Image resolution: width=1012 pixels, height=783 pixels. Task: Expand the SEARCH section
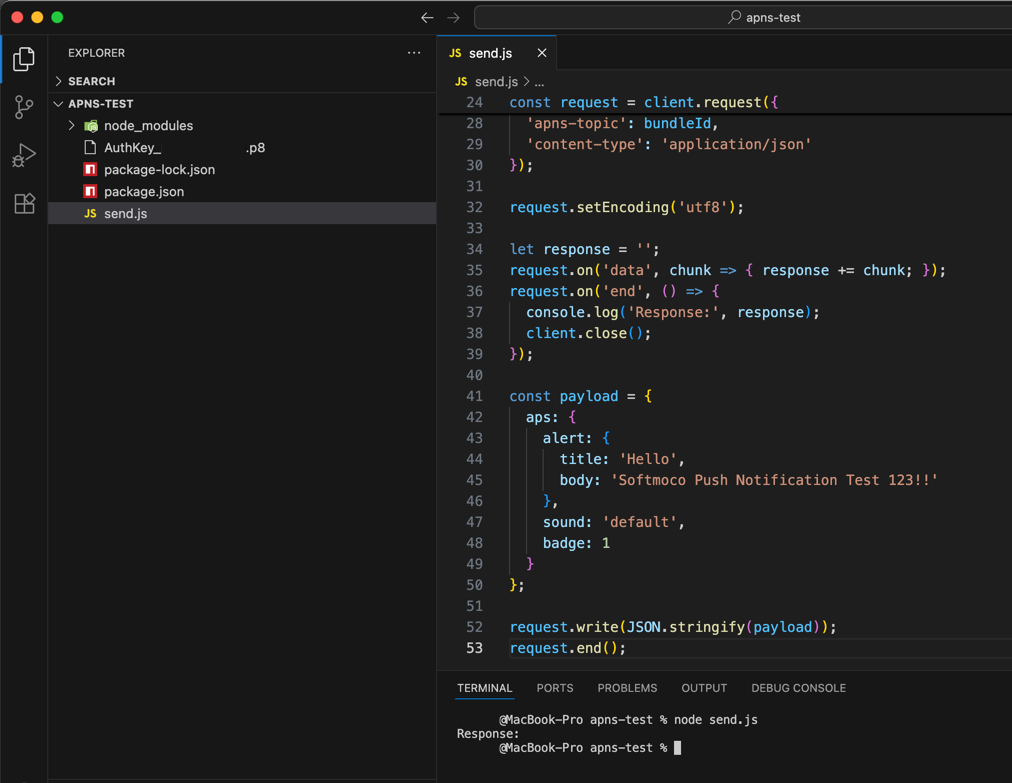[91, 81]
